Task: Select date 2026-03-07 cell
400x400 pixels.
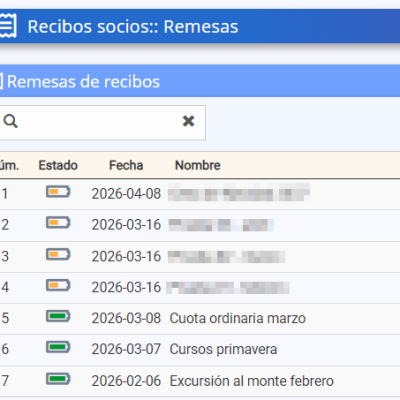Action: [126, 349]
